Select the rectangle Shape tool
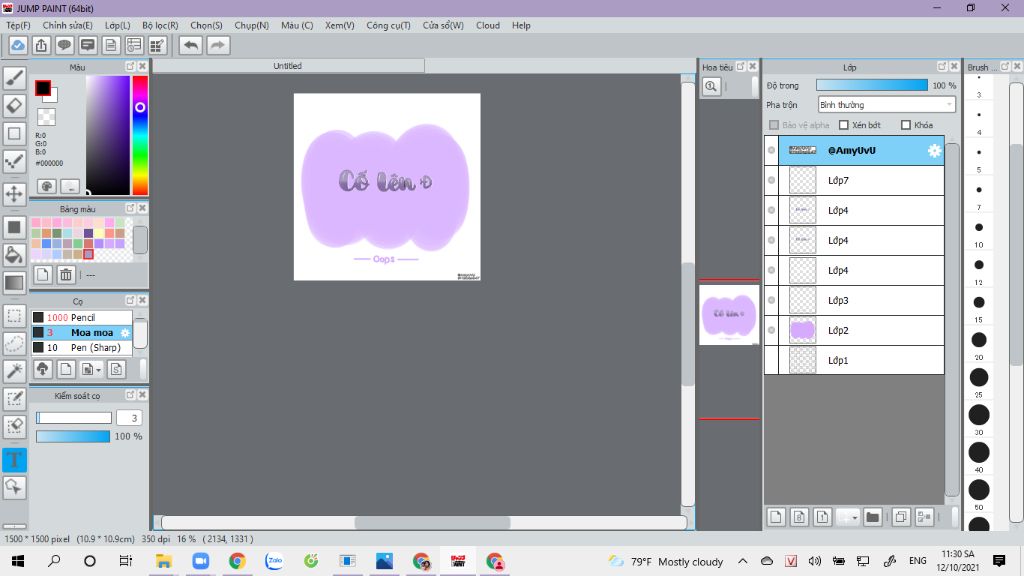The image size is (1024, 576). tap(14, 134)
